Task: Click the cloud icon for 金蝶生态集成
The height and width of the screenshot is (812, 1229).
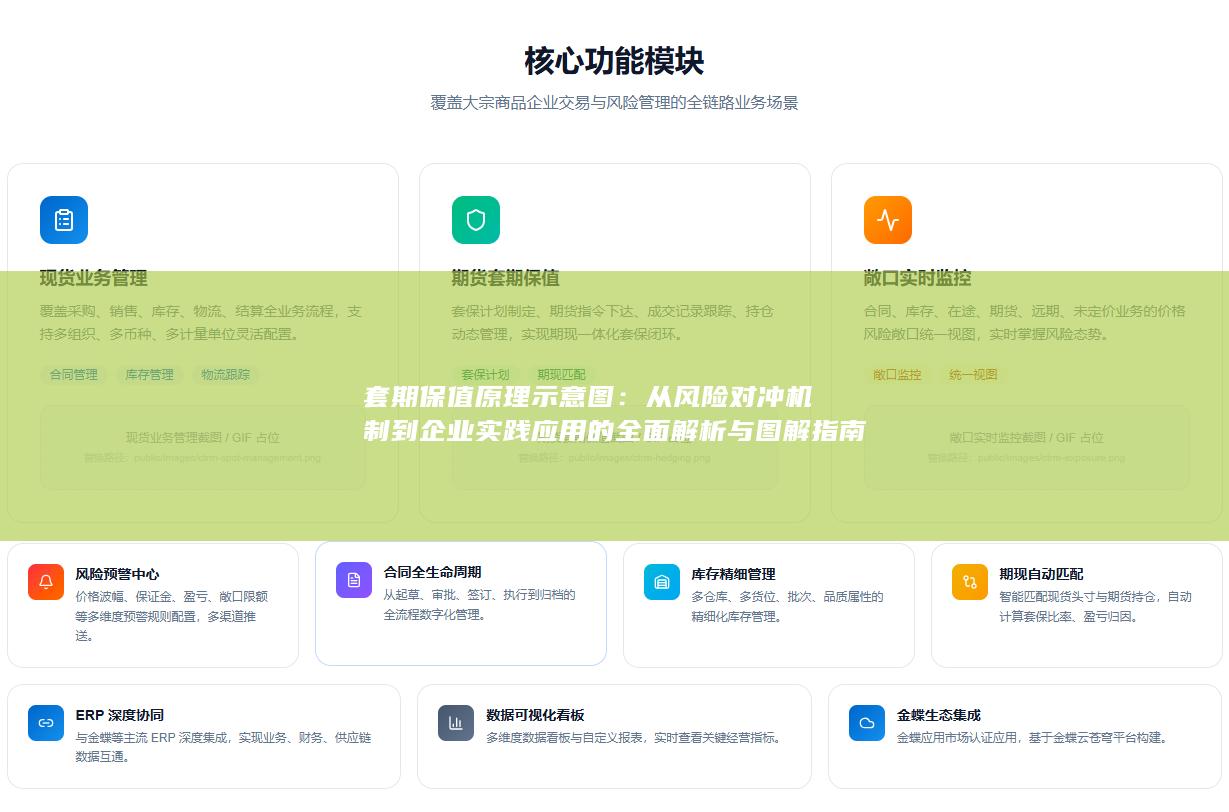Action: [867, 723]
